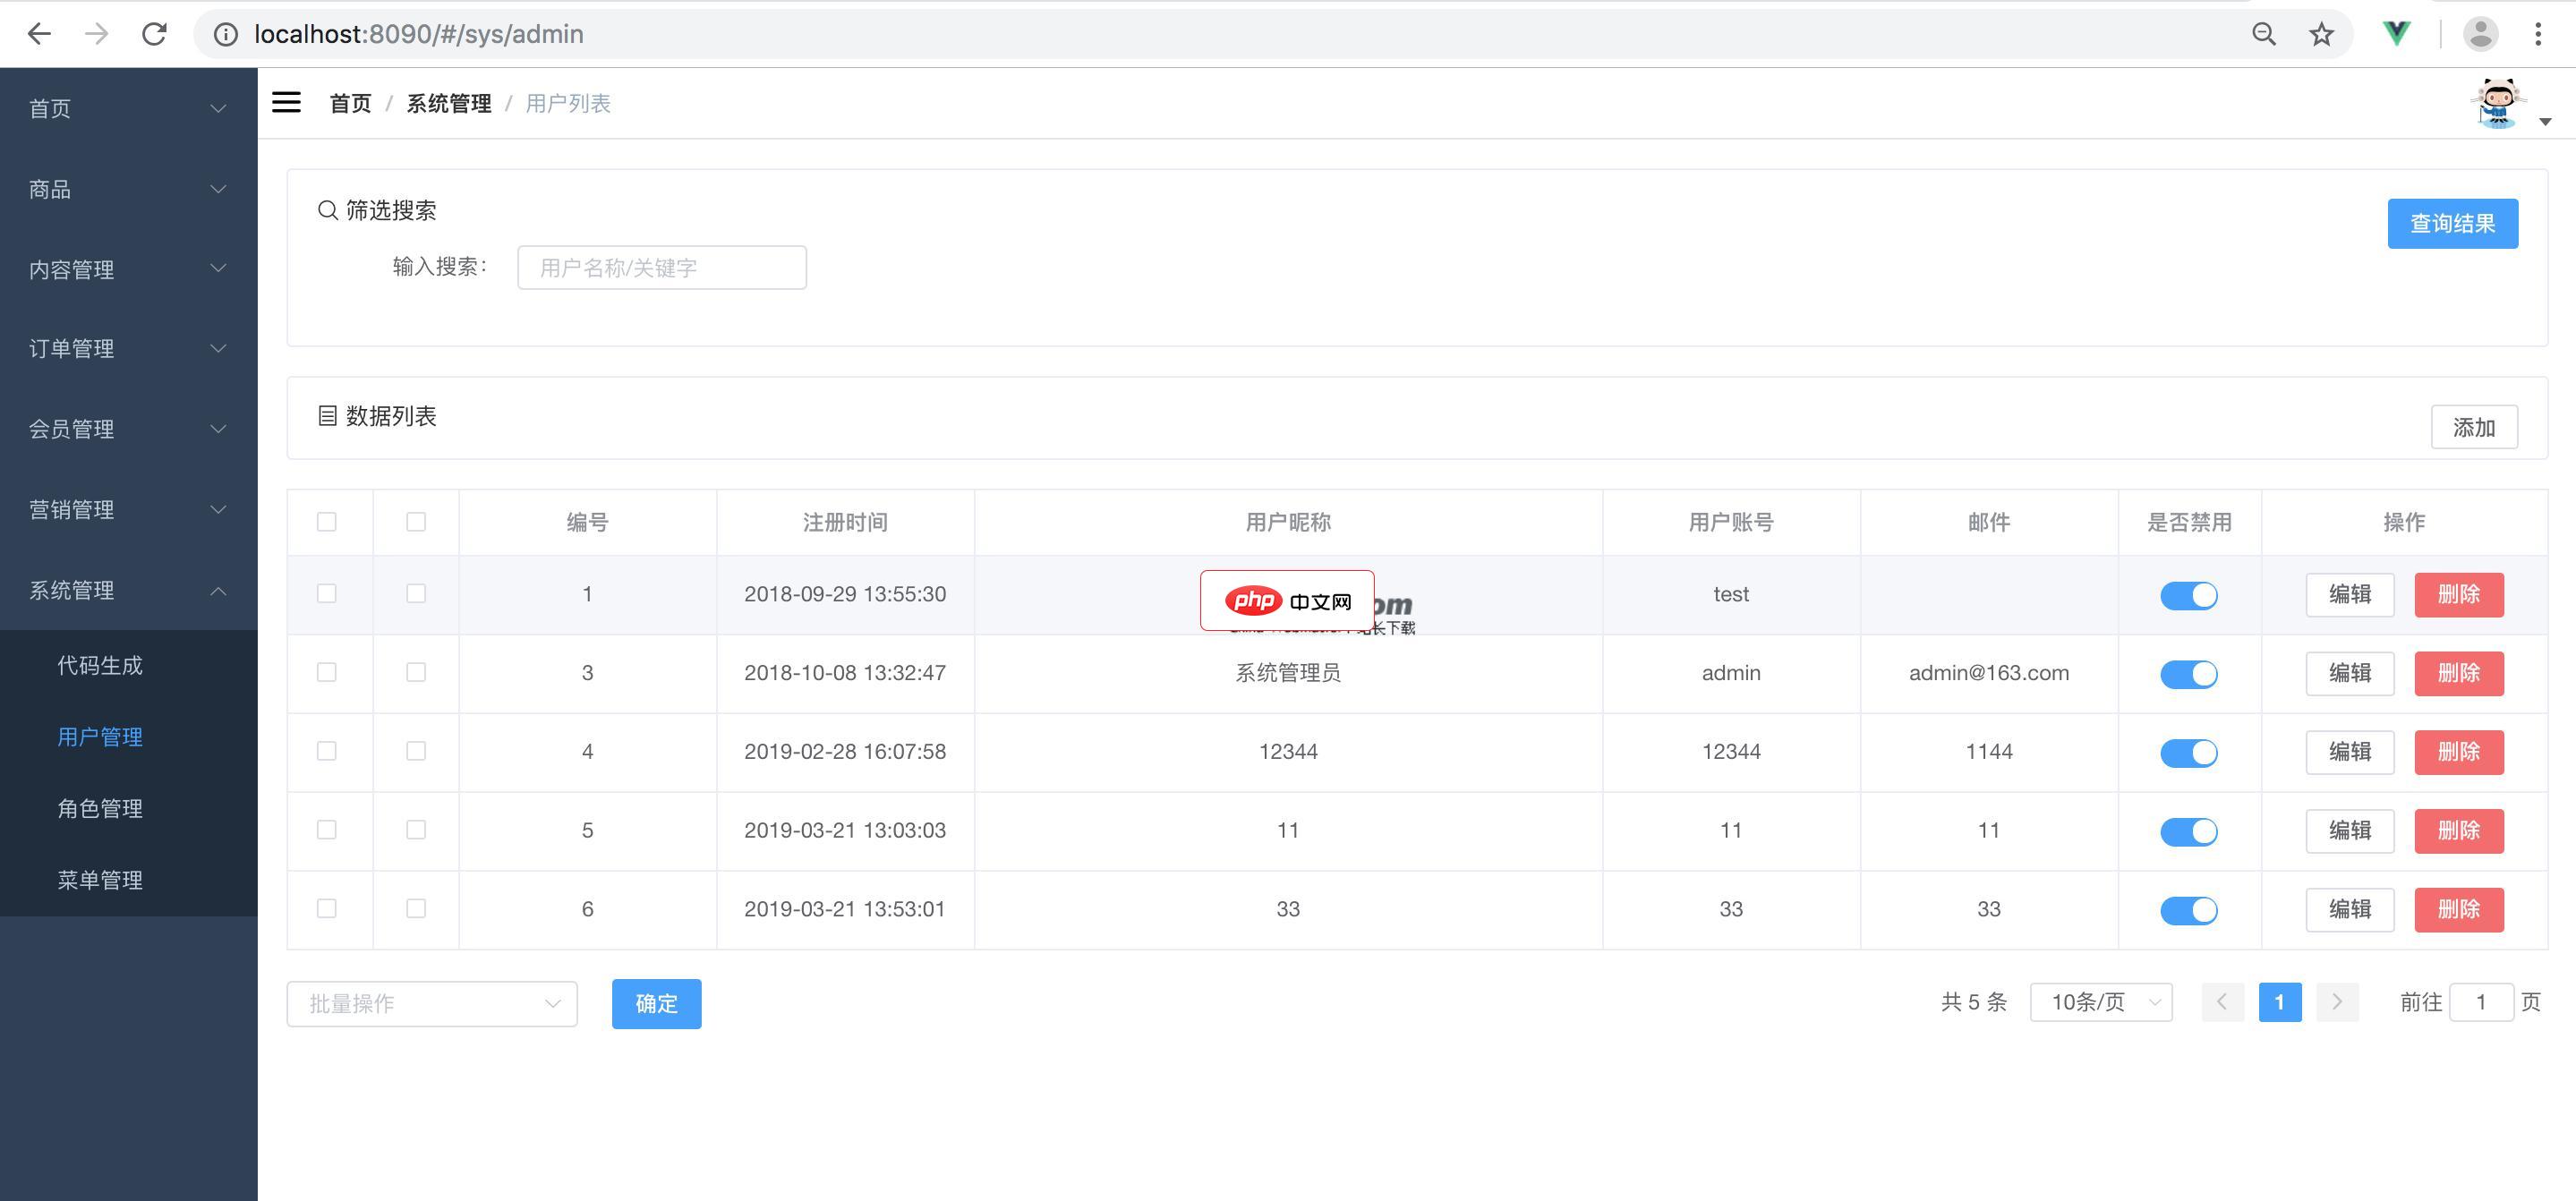Go to next page arrow in pagination
The height and width of the screenshot is (1201, 2576).
(x=2337, y=1002)
